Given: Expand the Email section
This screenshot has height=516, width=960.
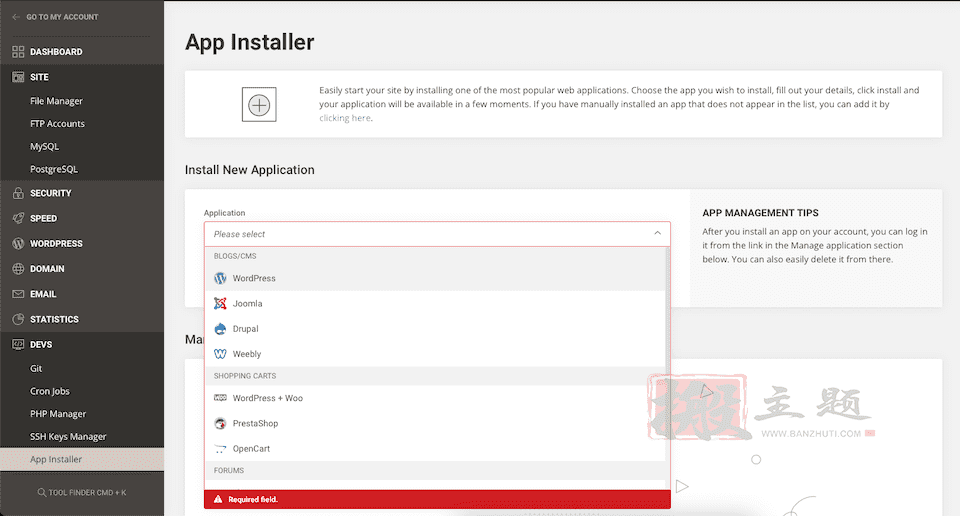Looking at the screenshot, I should (x=82, y=294).
